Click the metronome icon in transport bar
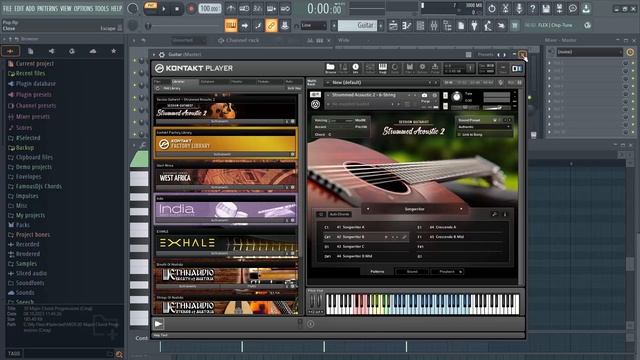Viewport: 640px width, 360px height. (231, 9)
